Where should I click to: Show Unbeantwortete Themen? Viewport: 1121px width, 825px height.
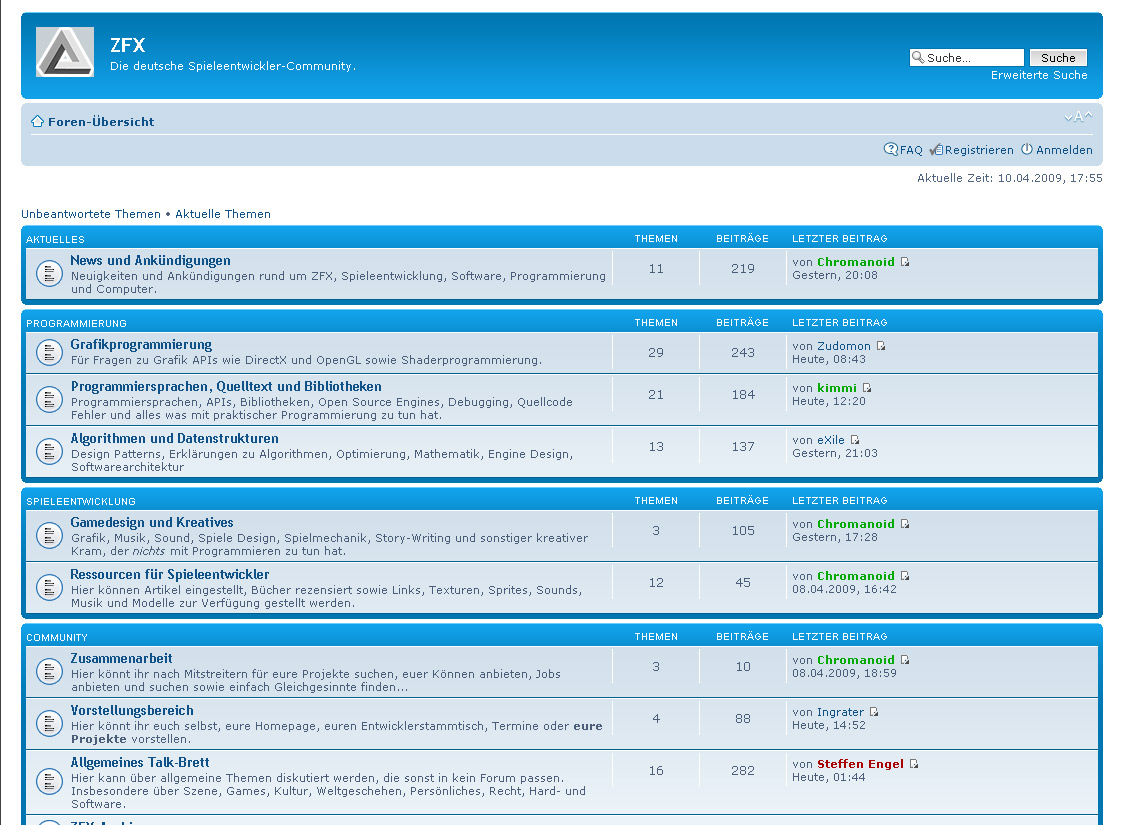tap(91, 214)
